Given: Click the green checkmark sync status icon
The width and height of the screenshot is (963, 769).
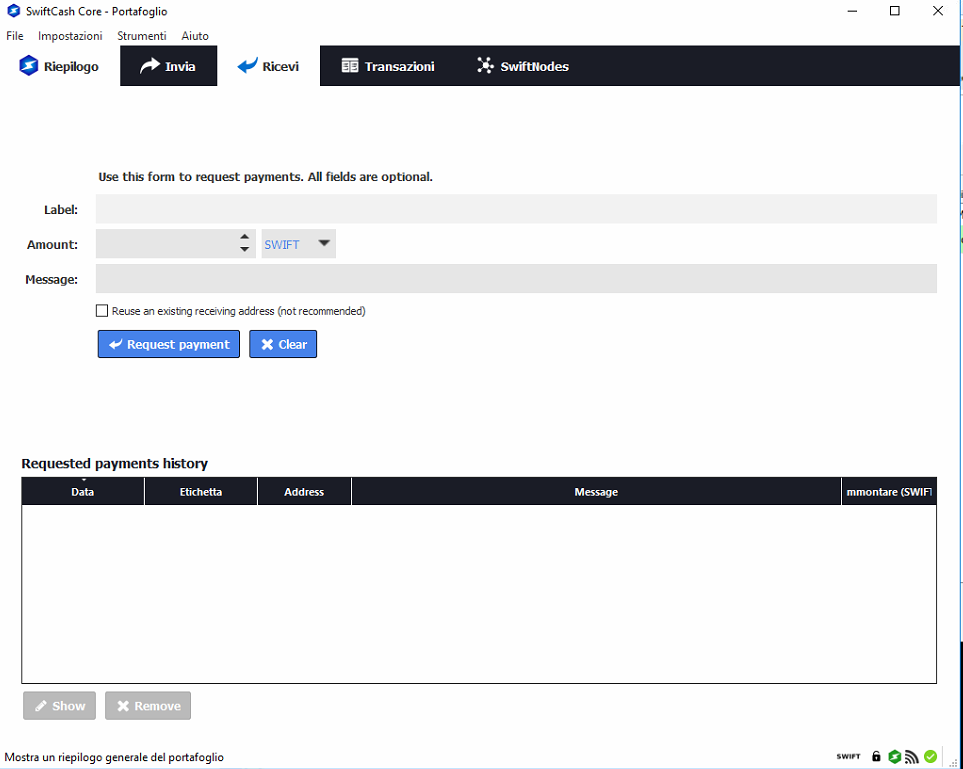Looking at the screenshot, I should (x=930, y=756).
